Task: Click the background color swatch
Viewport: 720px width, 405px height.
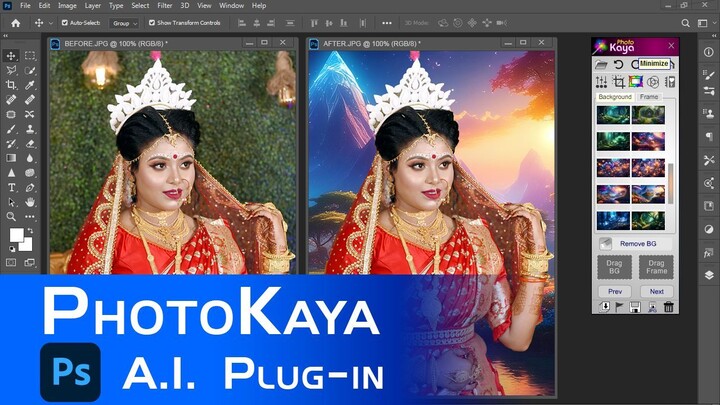Action: 27,245
